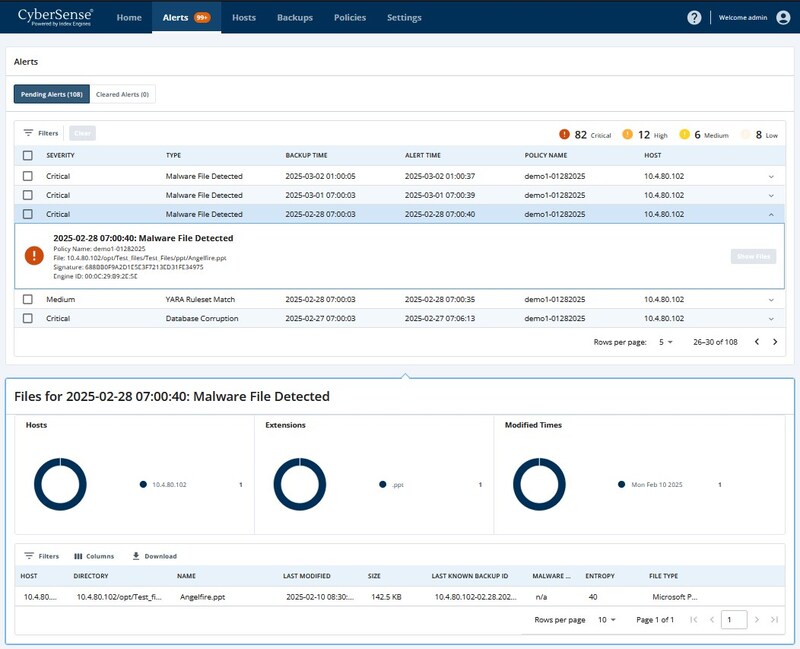800x649 pixels.
Task: Click the 99+ alerts badge
Action: 202,17
